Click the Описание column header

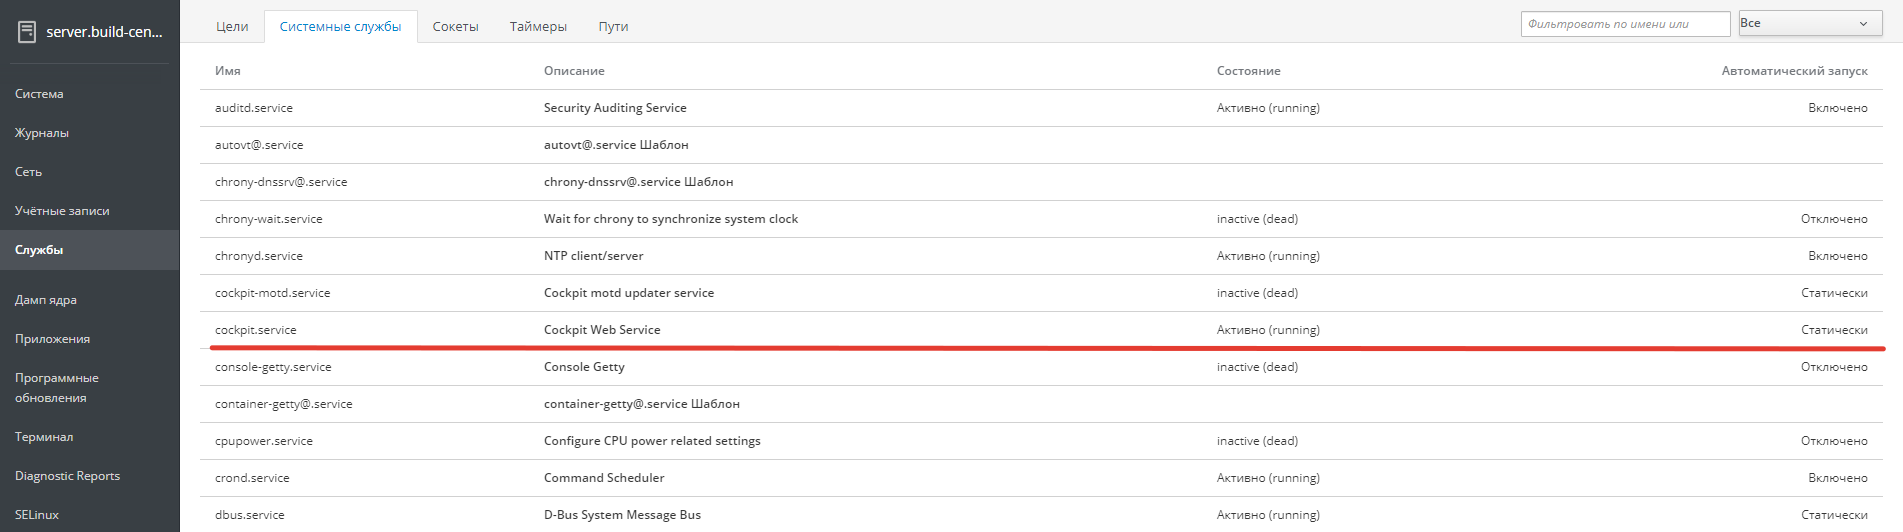(x=574, y=71)
